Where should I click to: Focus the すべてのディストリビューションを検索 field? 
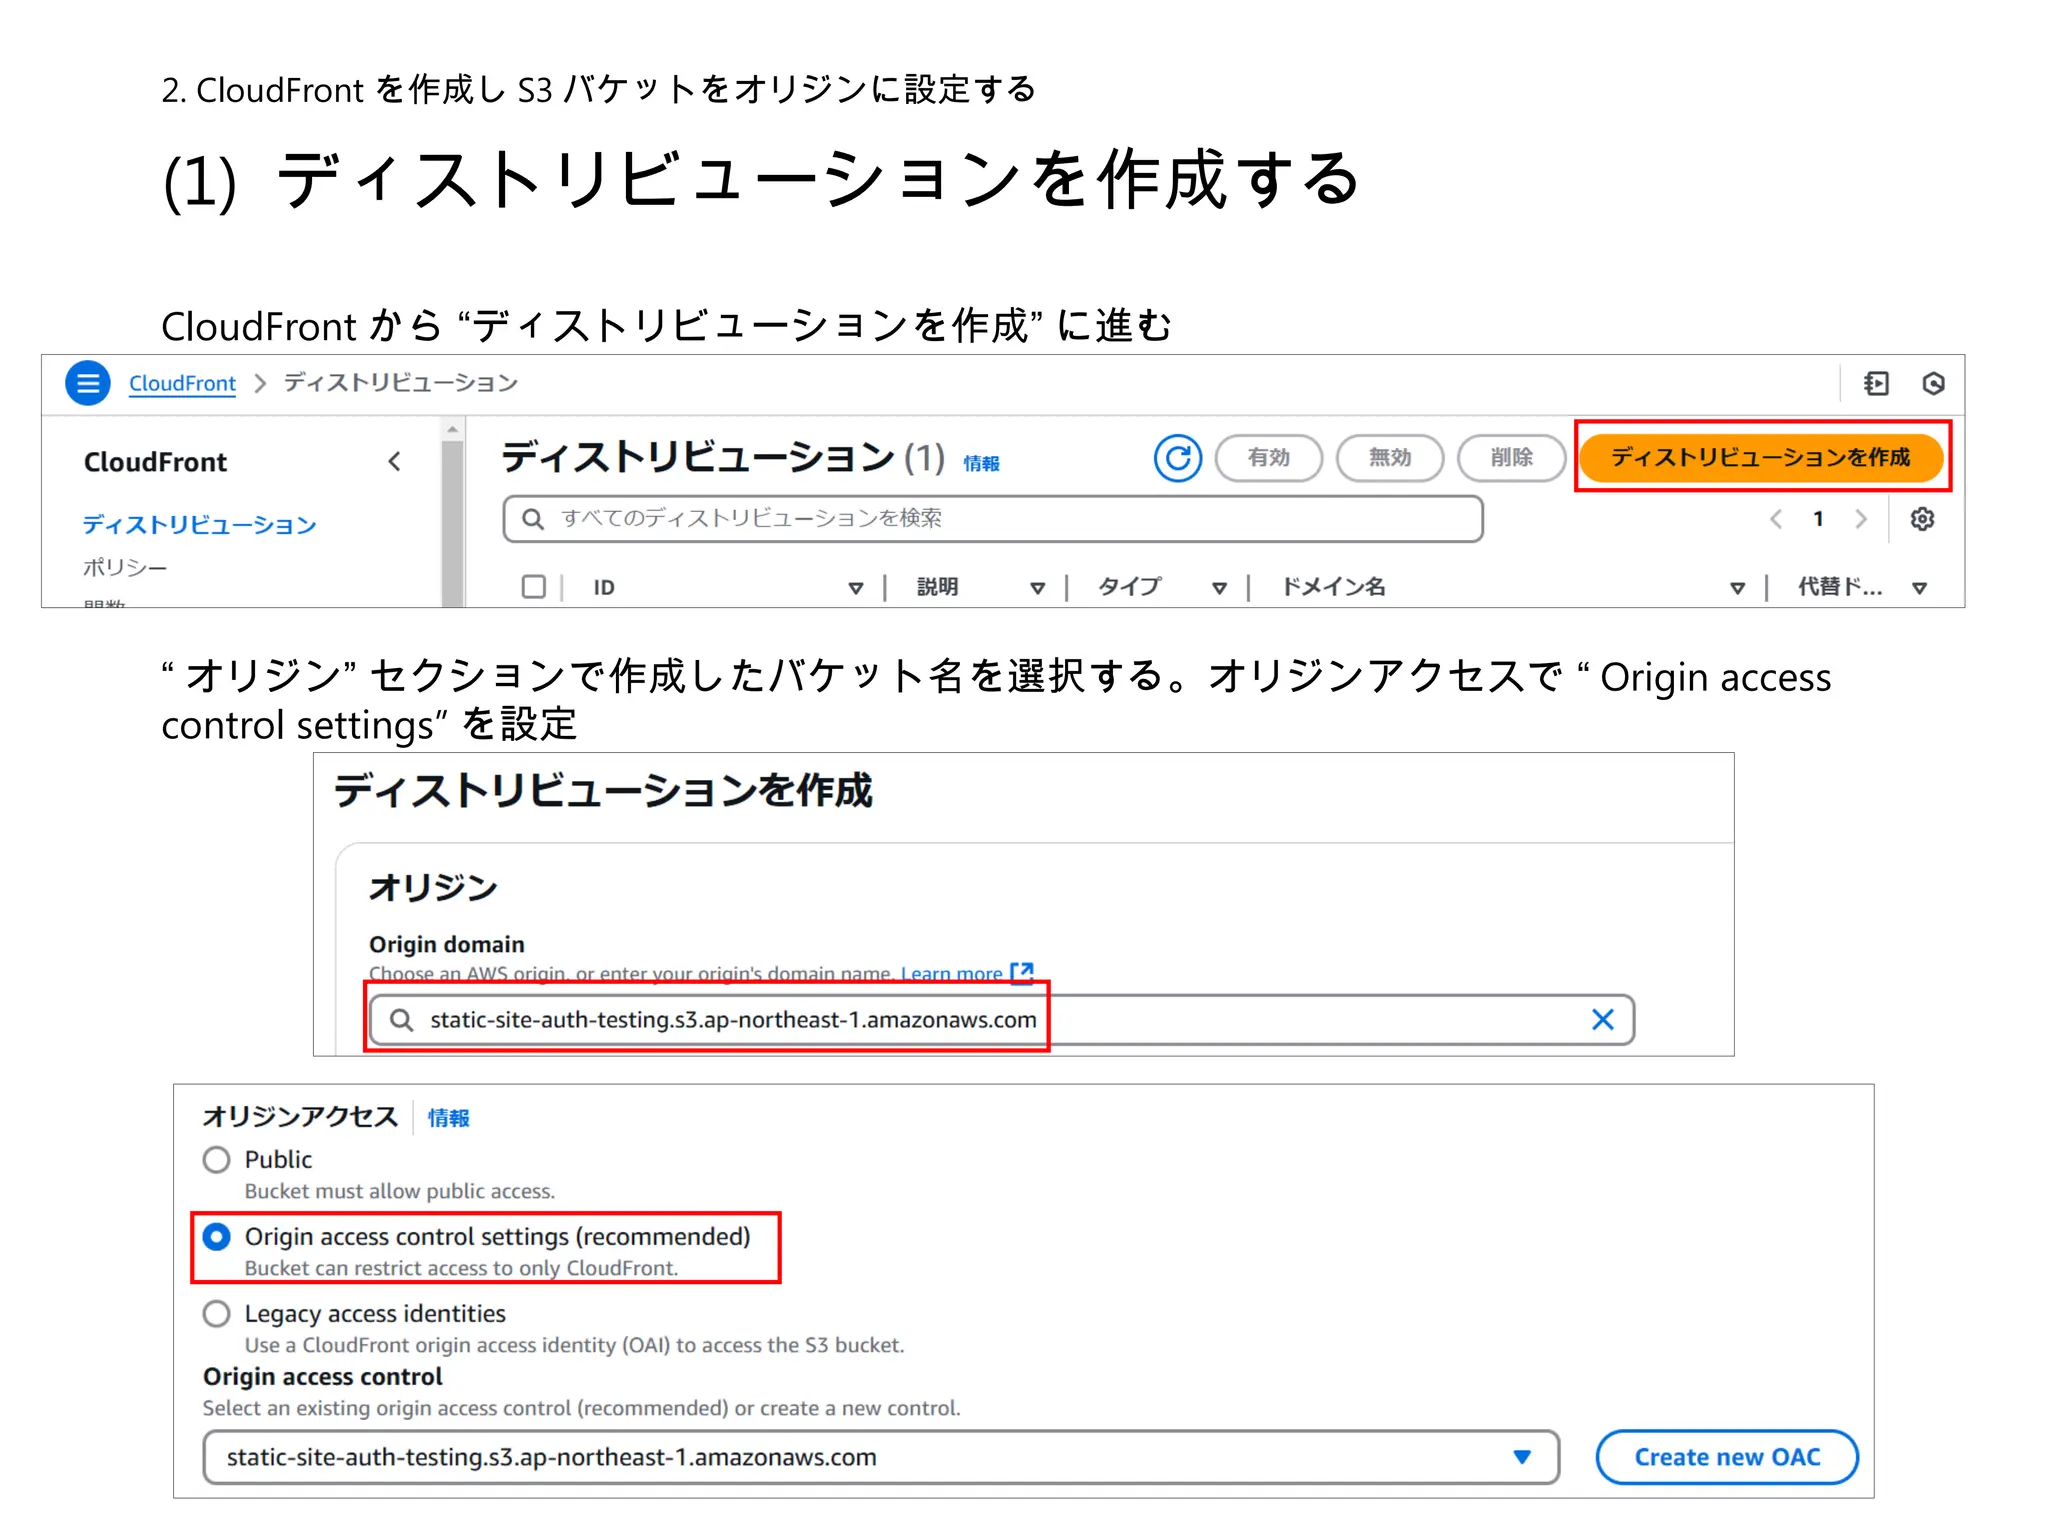pos(992,519)
